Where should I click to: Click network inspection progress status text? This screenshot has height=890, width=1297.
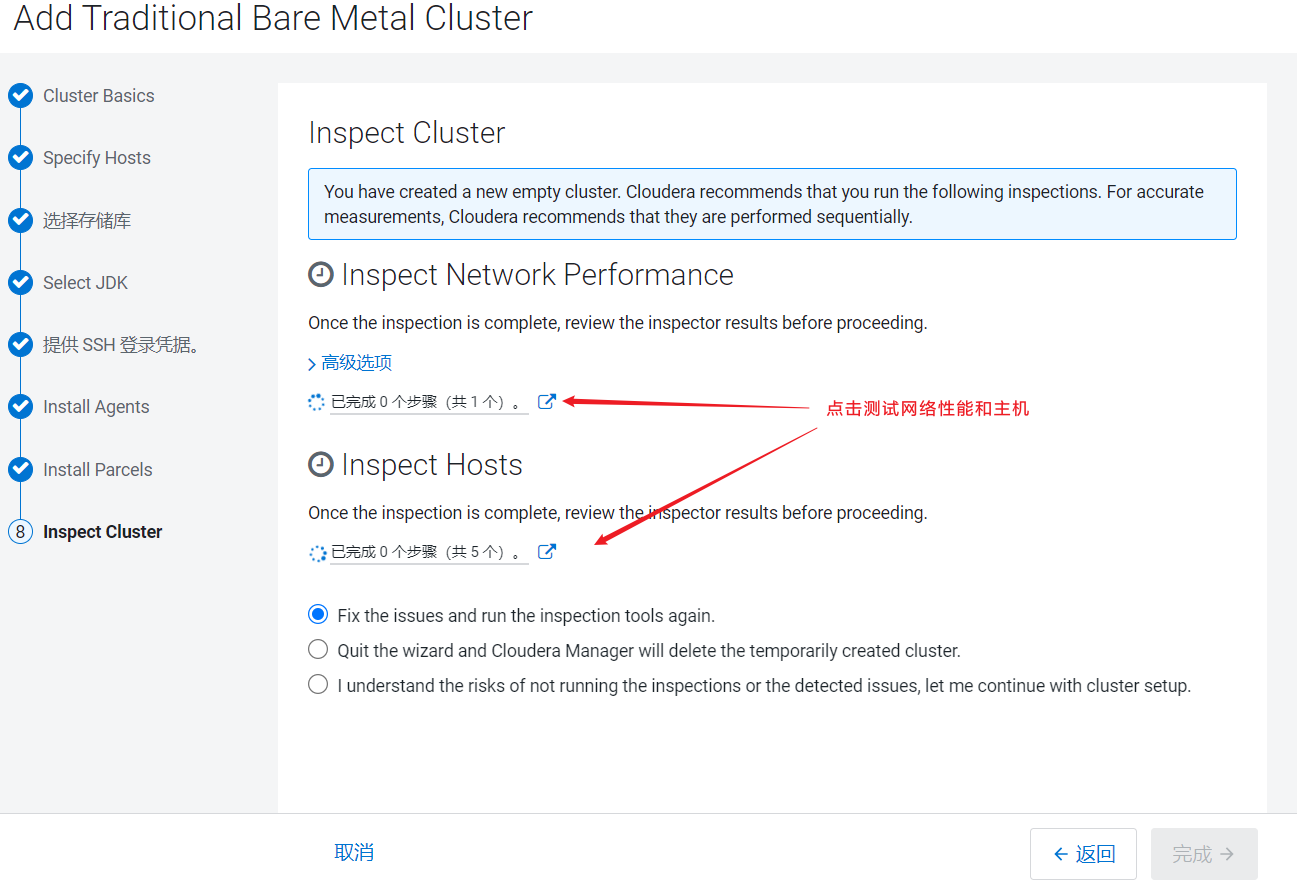[429, 402]
